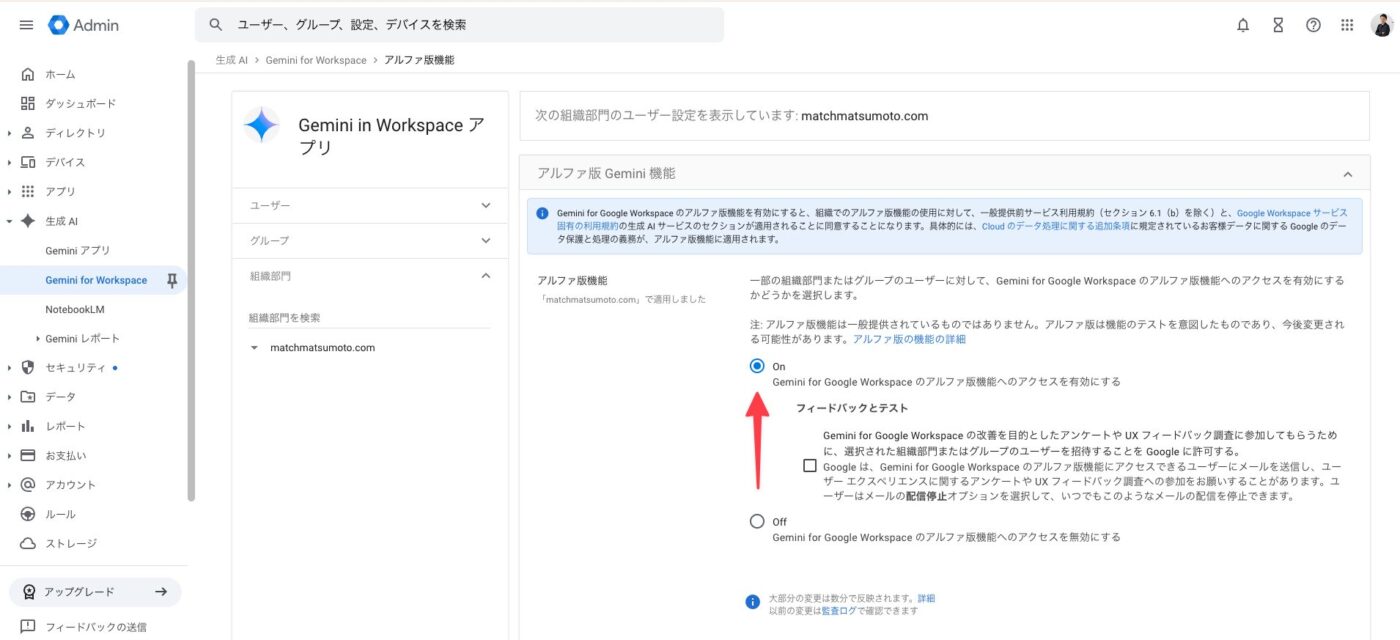1400x640 pixels.
Task: Select the Off radio button
Action: [x=757, y=521]
